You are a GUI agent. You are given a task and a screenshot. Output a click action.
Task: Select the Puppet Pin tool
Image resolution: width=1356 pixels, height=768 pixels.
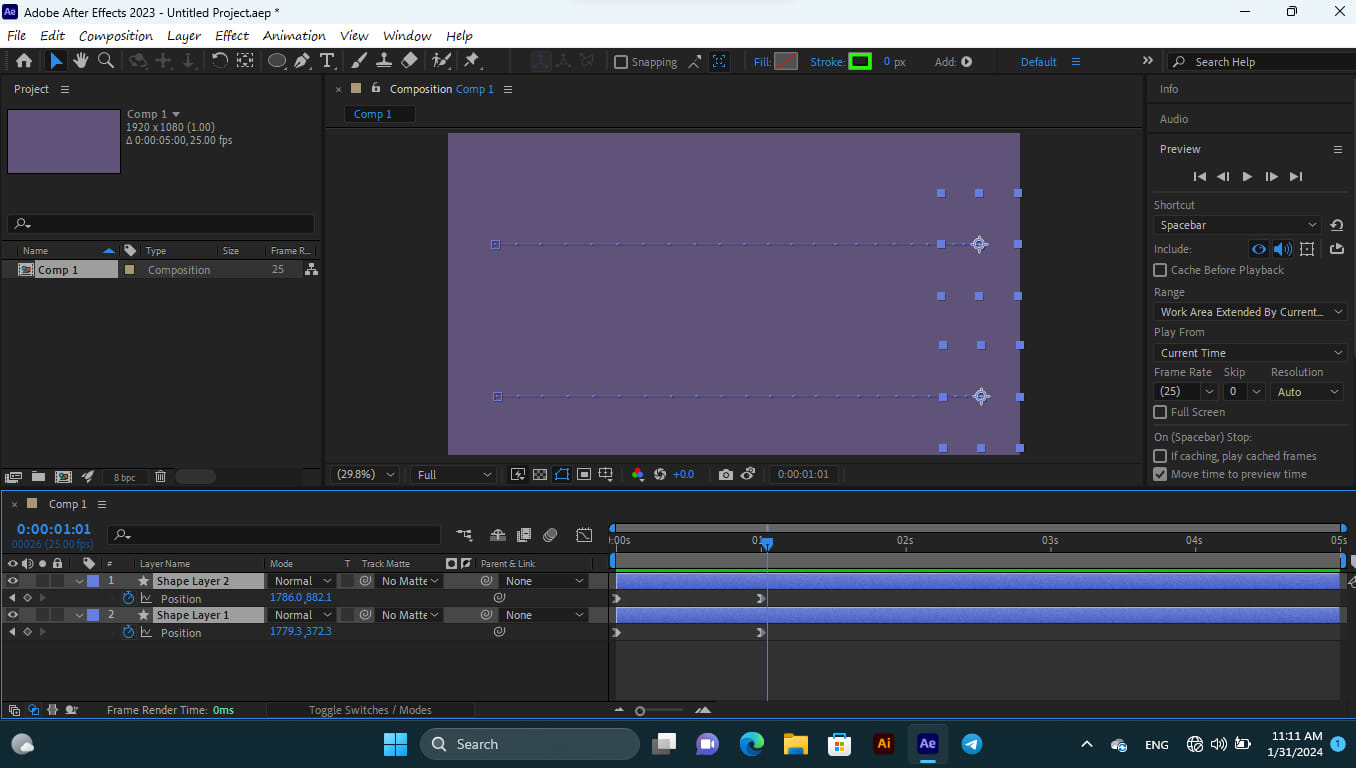[x=471, y=61]
